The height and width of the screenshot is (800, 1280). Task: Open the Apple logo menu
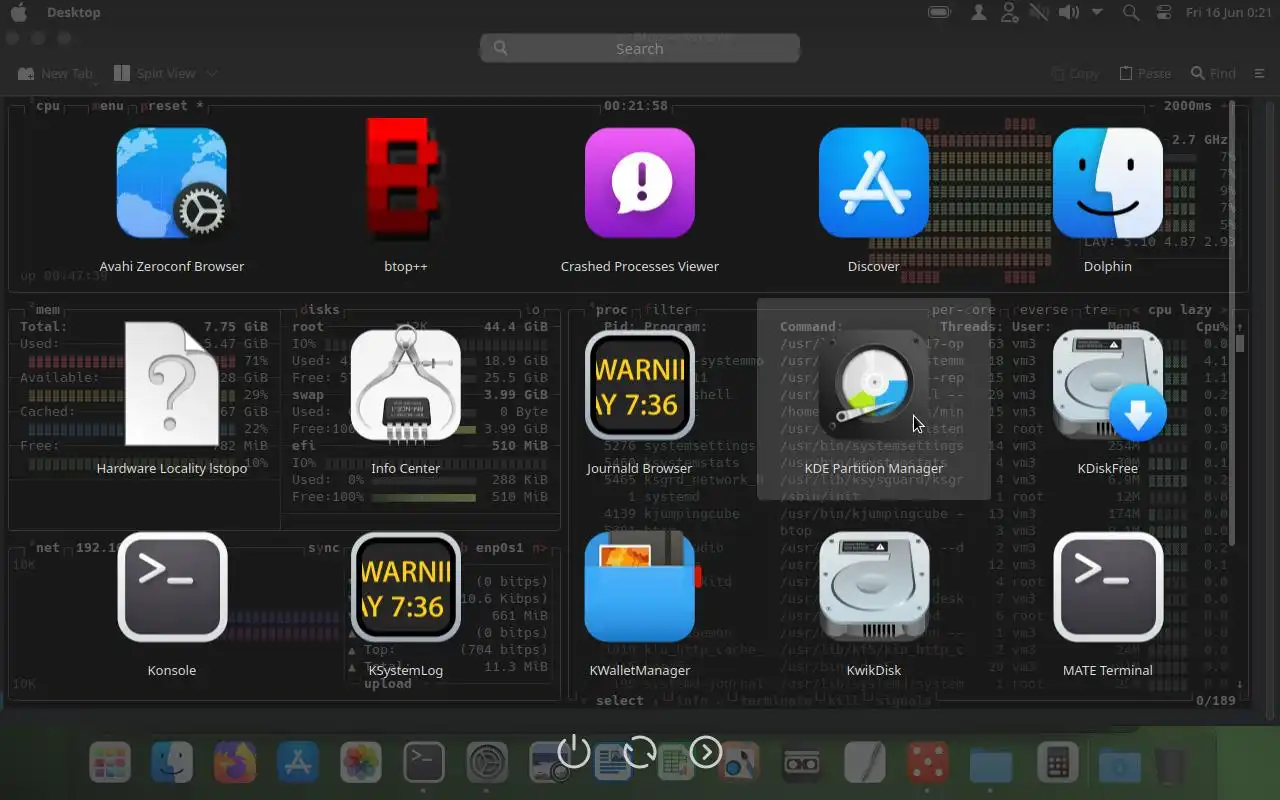(18, 12)
